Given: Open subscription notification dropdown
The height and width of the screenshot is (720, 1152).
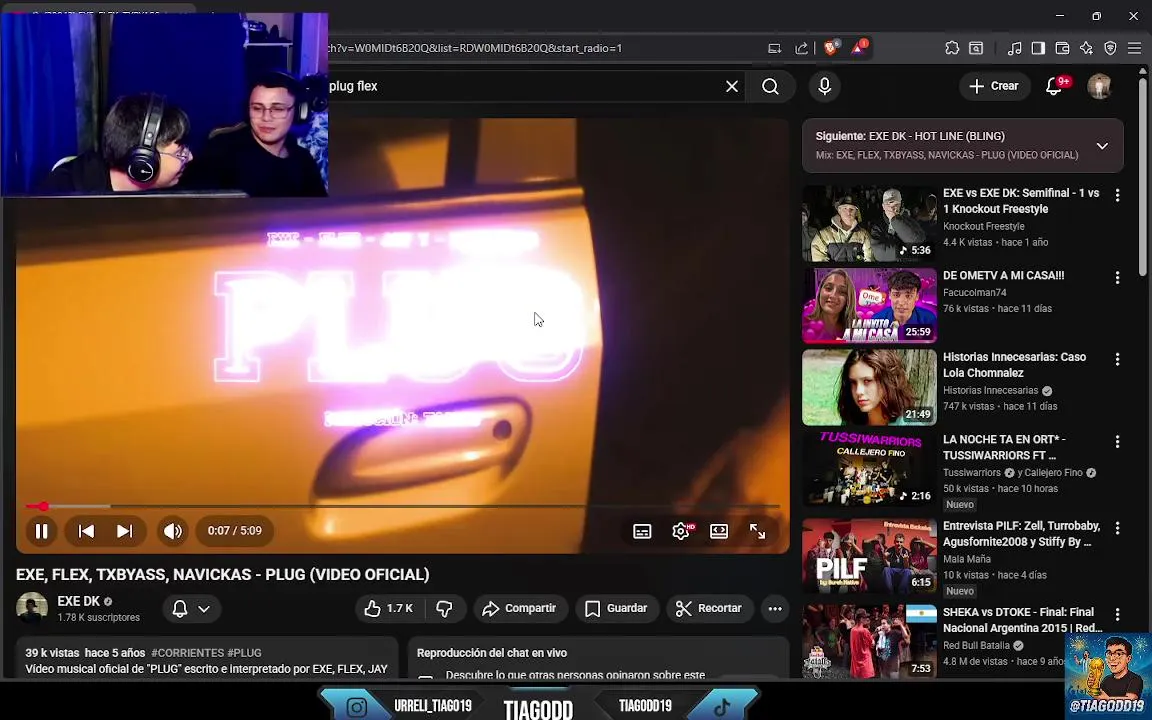Looking at the screenshot, I should tap(191, 608).
